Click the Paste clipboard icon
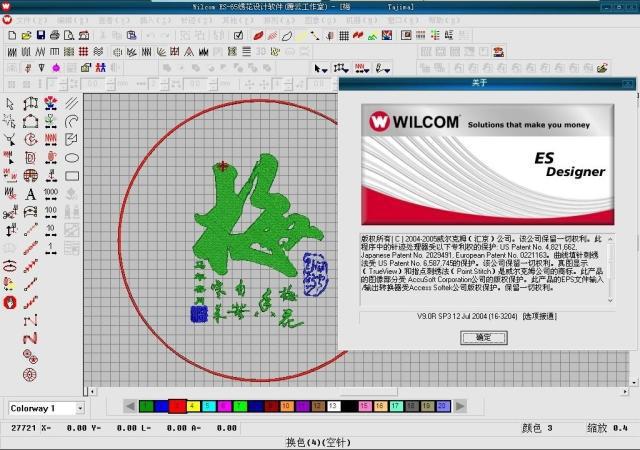Screen dimensions: 640x450 coord(131,36)
